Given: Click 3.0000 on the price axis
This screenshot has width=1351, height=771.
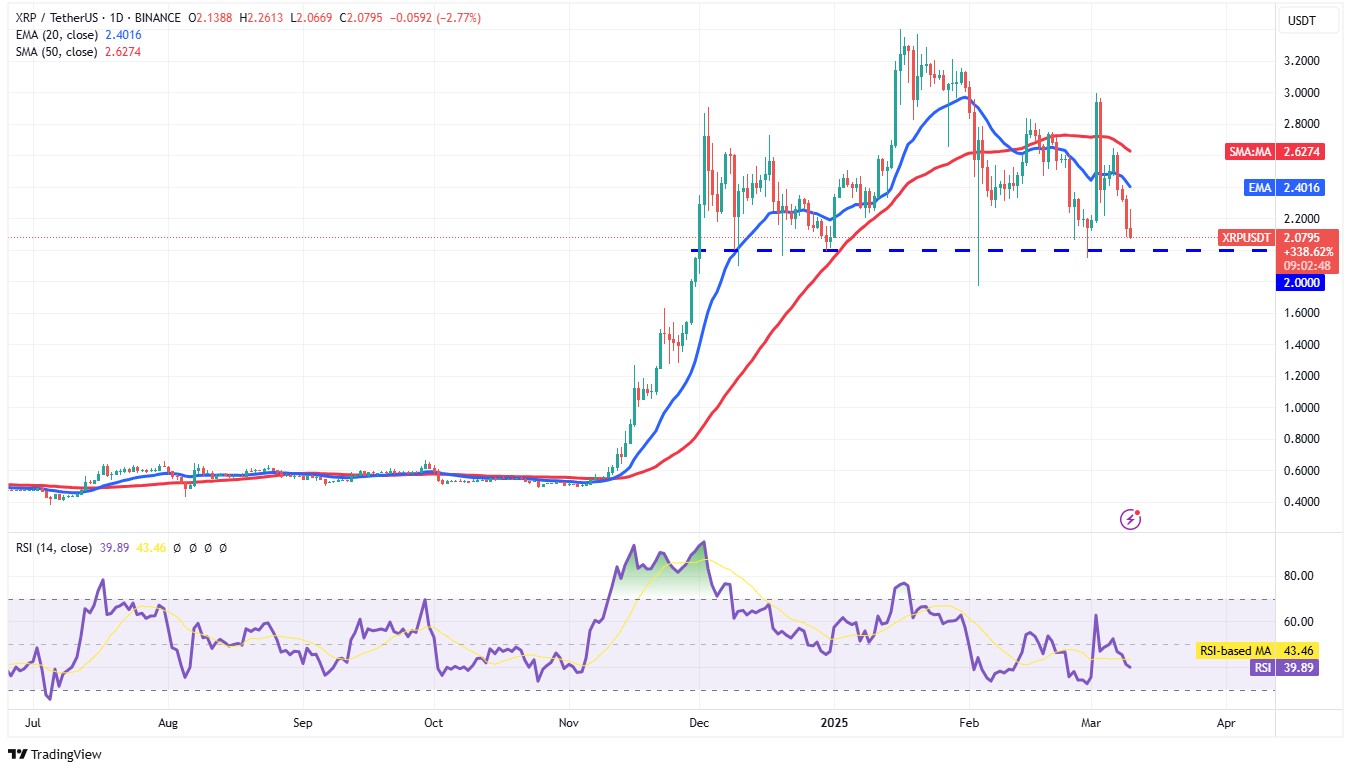Looking at the screenshot, I should click(x=1301, y=93).
